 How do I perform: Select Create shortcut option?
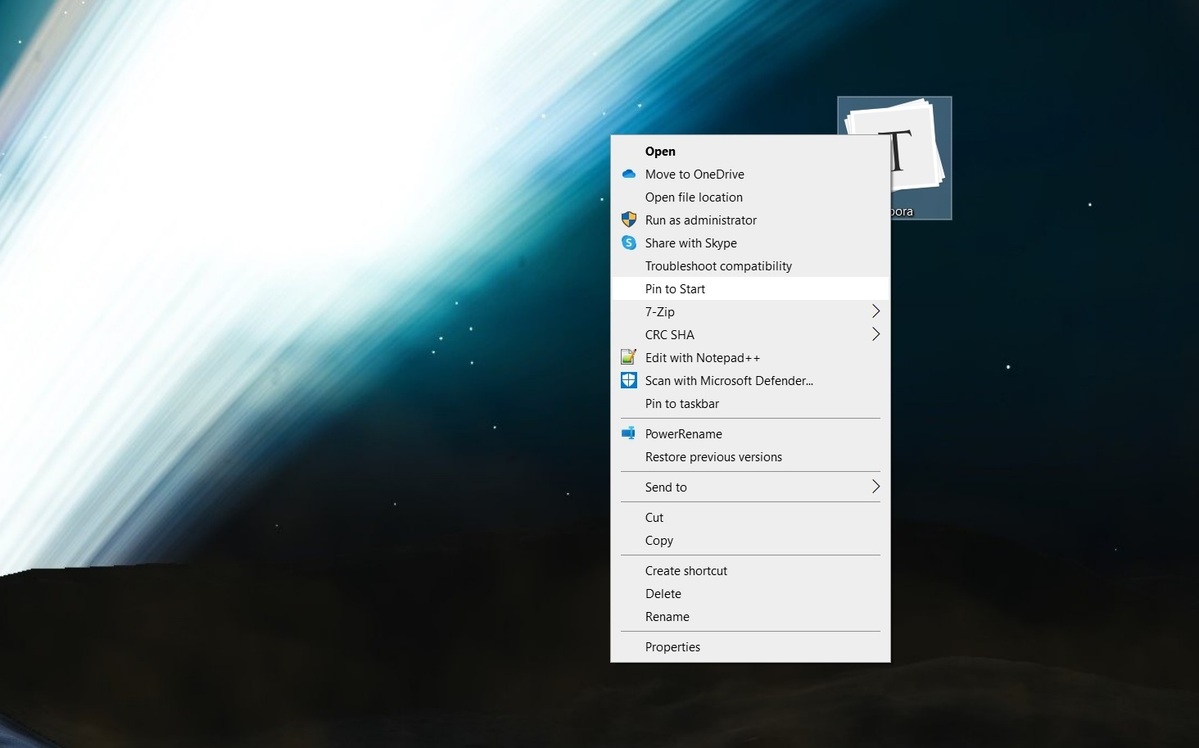(x=686, y=571)
